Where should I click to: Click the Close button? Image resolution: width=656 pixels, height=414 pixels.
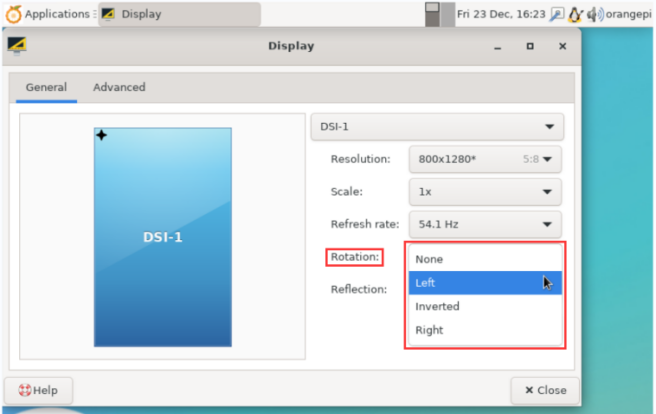pos(545,391)
